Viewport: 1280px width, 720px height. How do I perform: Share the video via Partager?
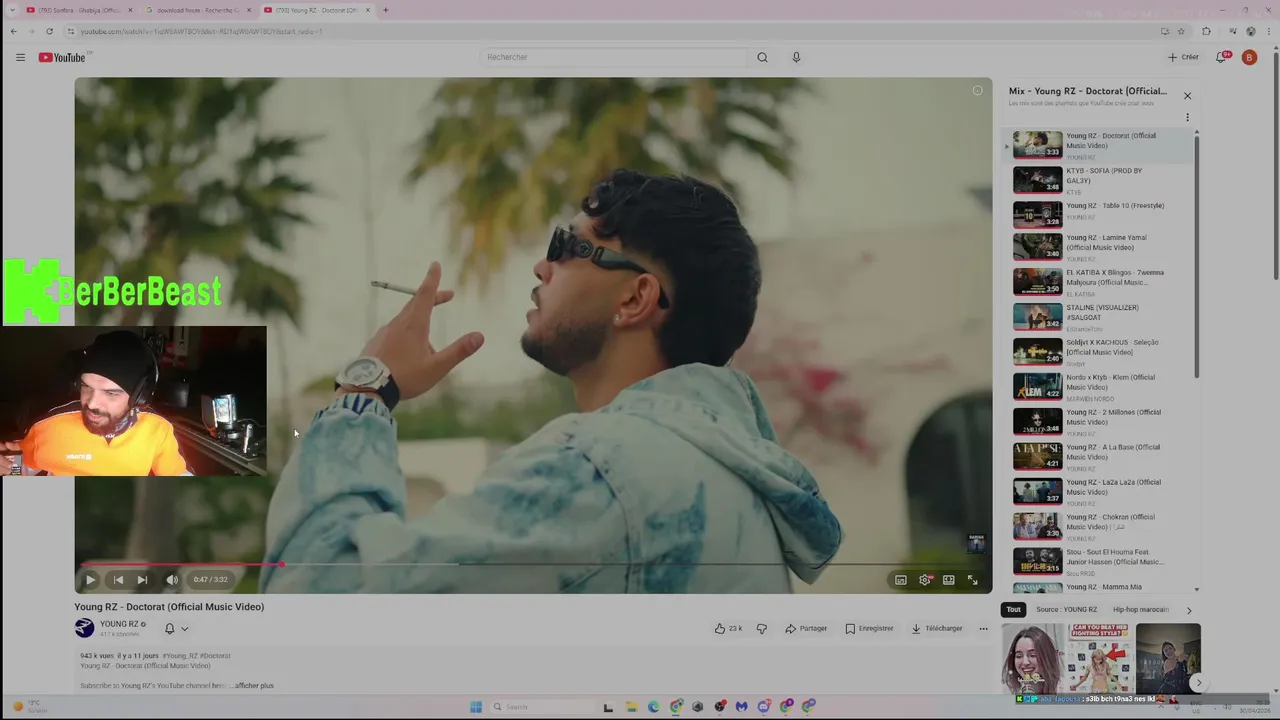click(806, 628)
